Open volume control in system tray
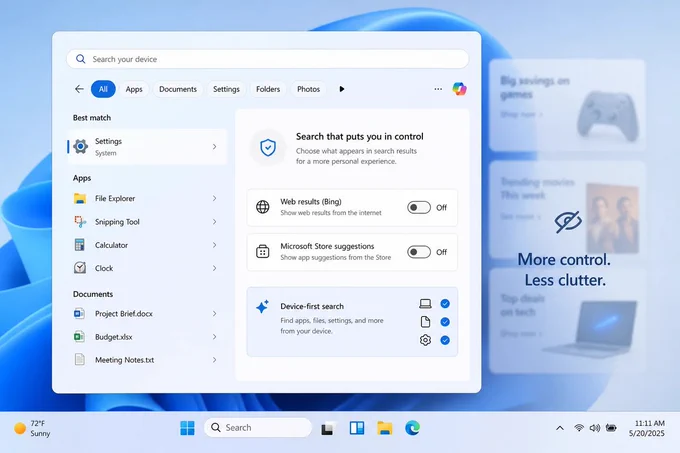The width and height of the screenshot is (680, 453). (595, 428)
